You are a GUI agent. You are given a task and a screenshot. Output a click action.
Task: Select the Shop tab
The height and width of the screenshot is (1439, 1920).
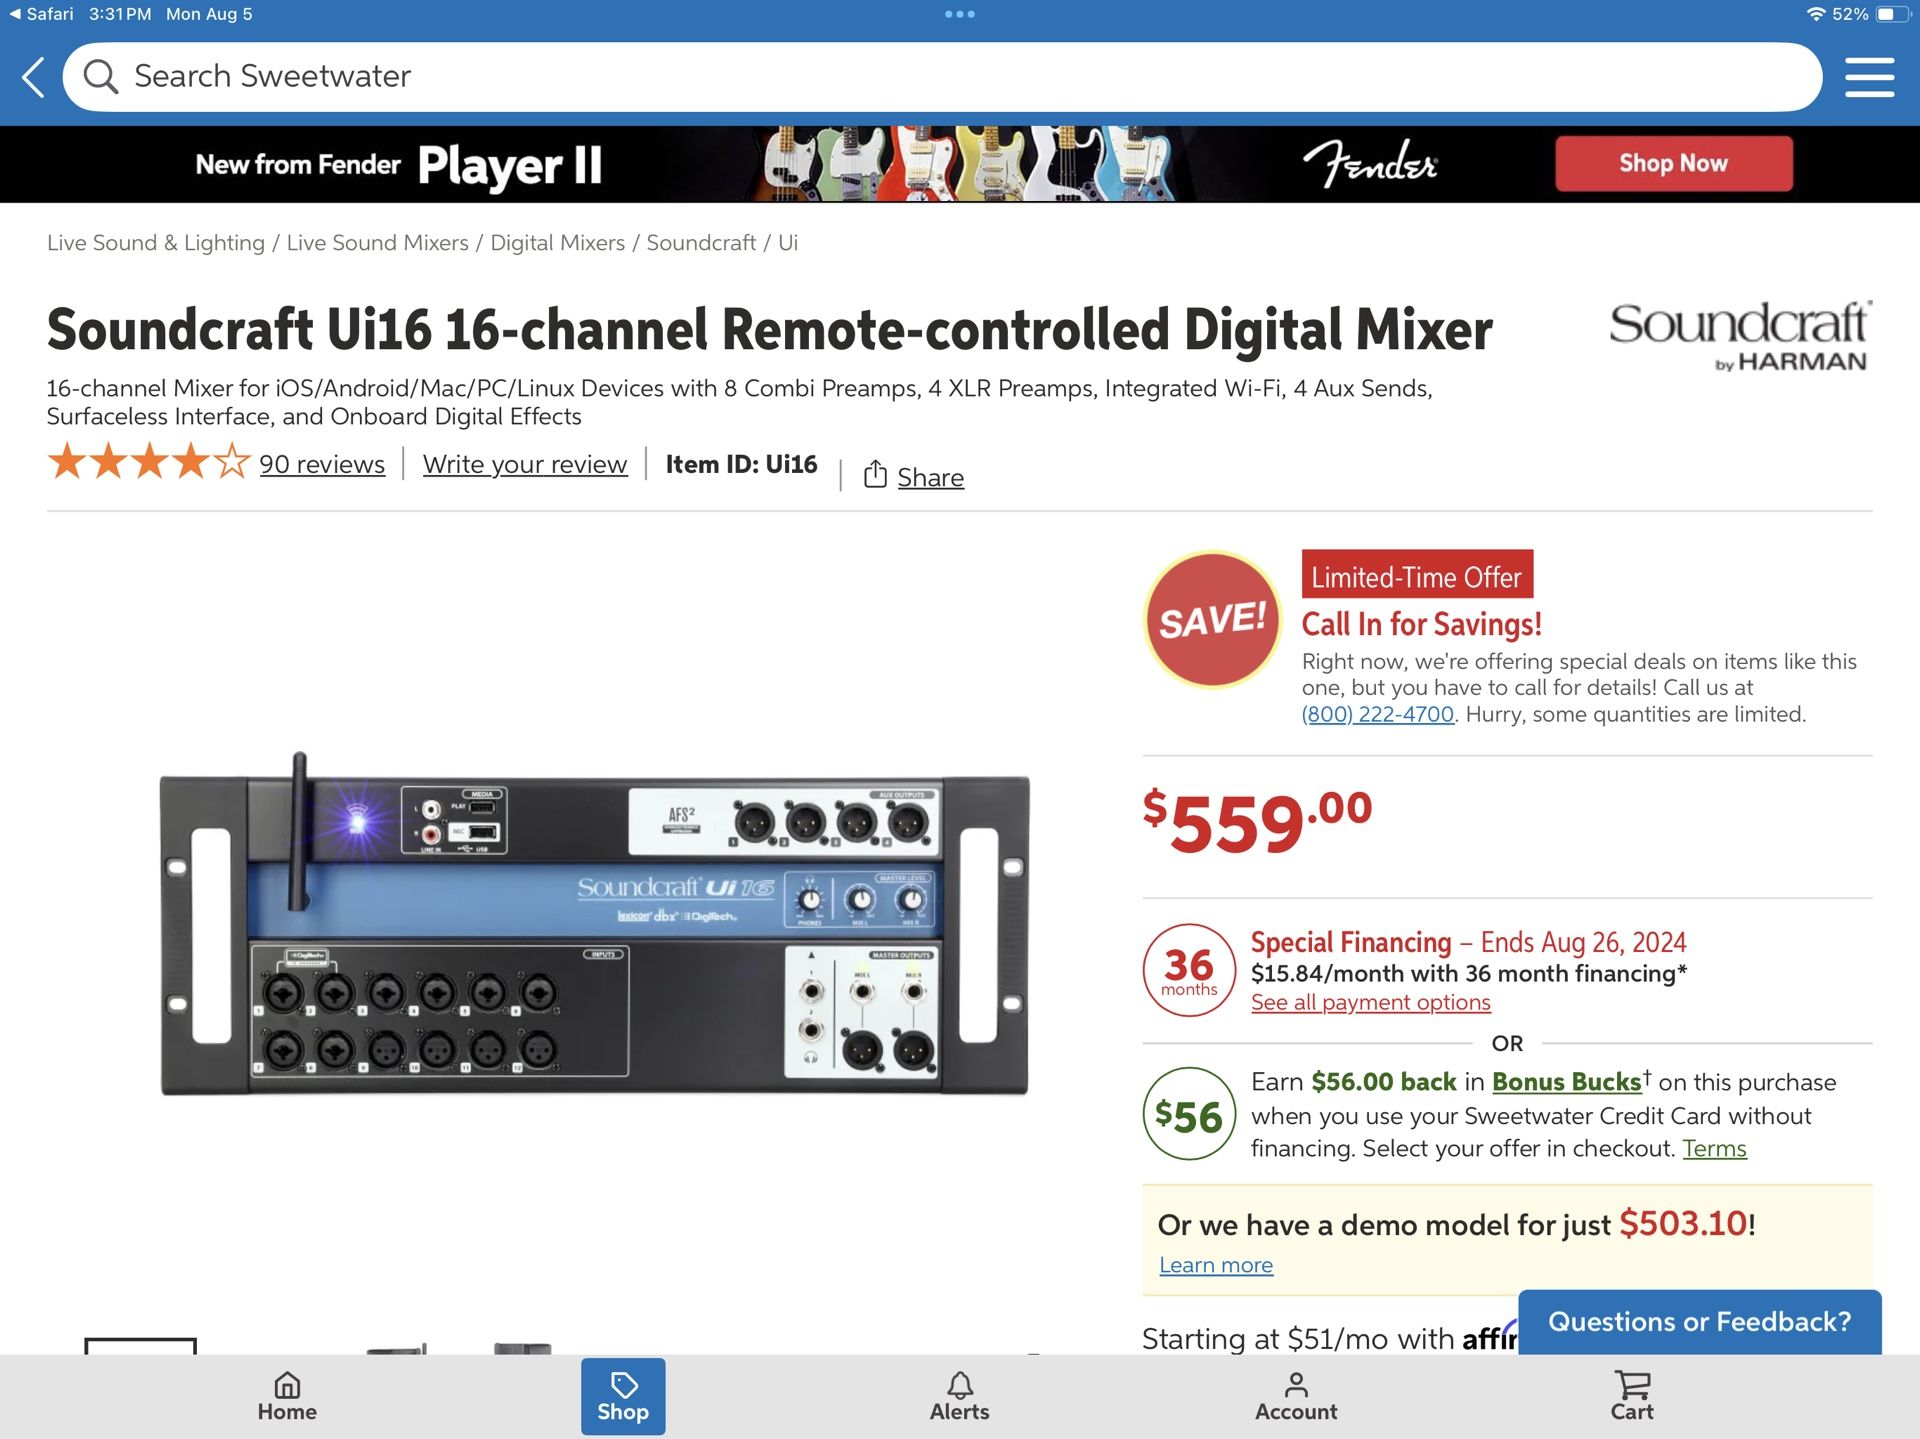(623, 1397)
